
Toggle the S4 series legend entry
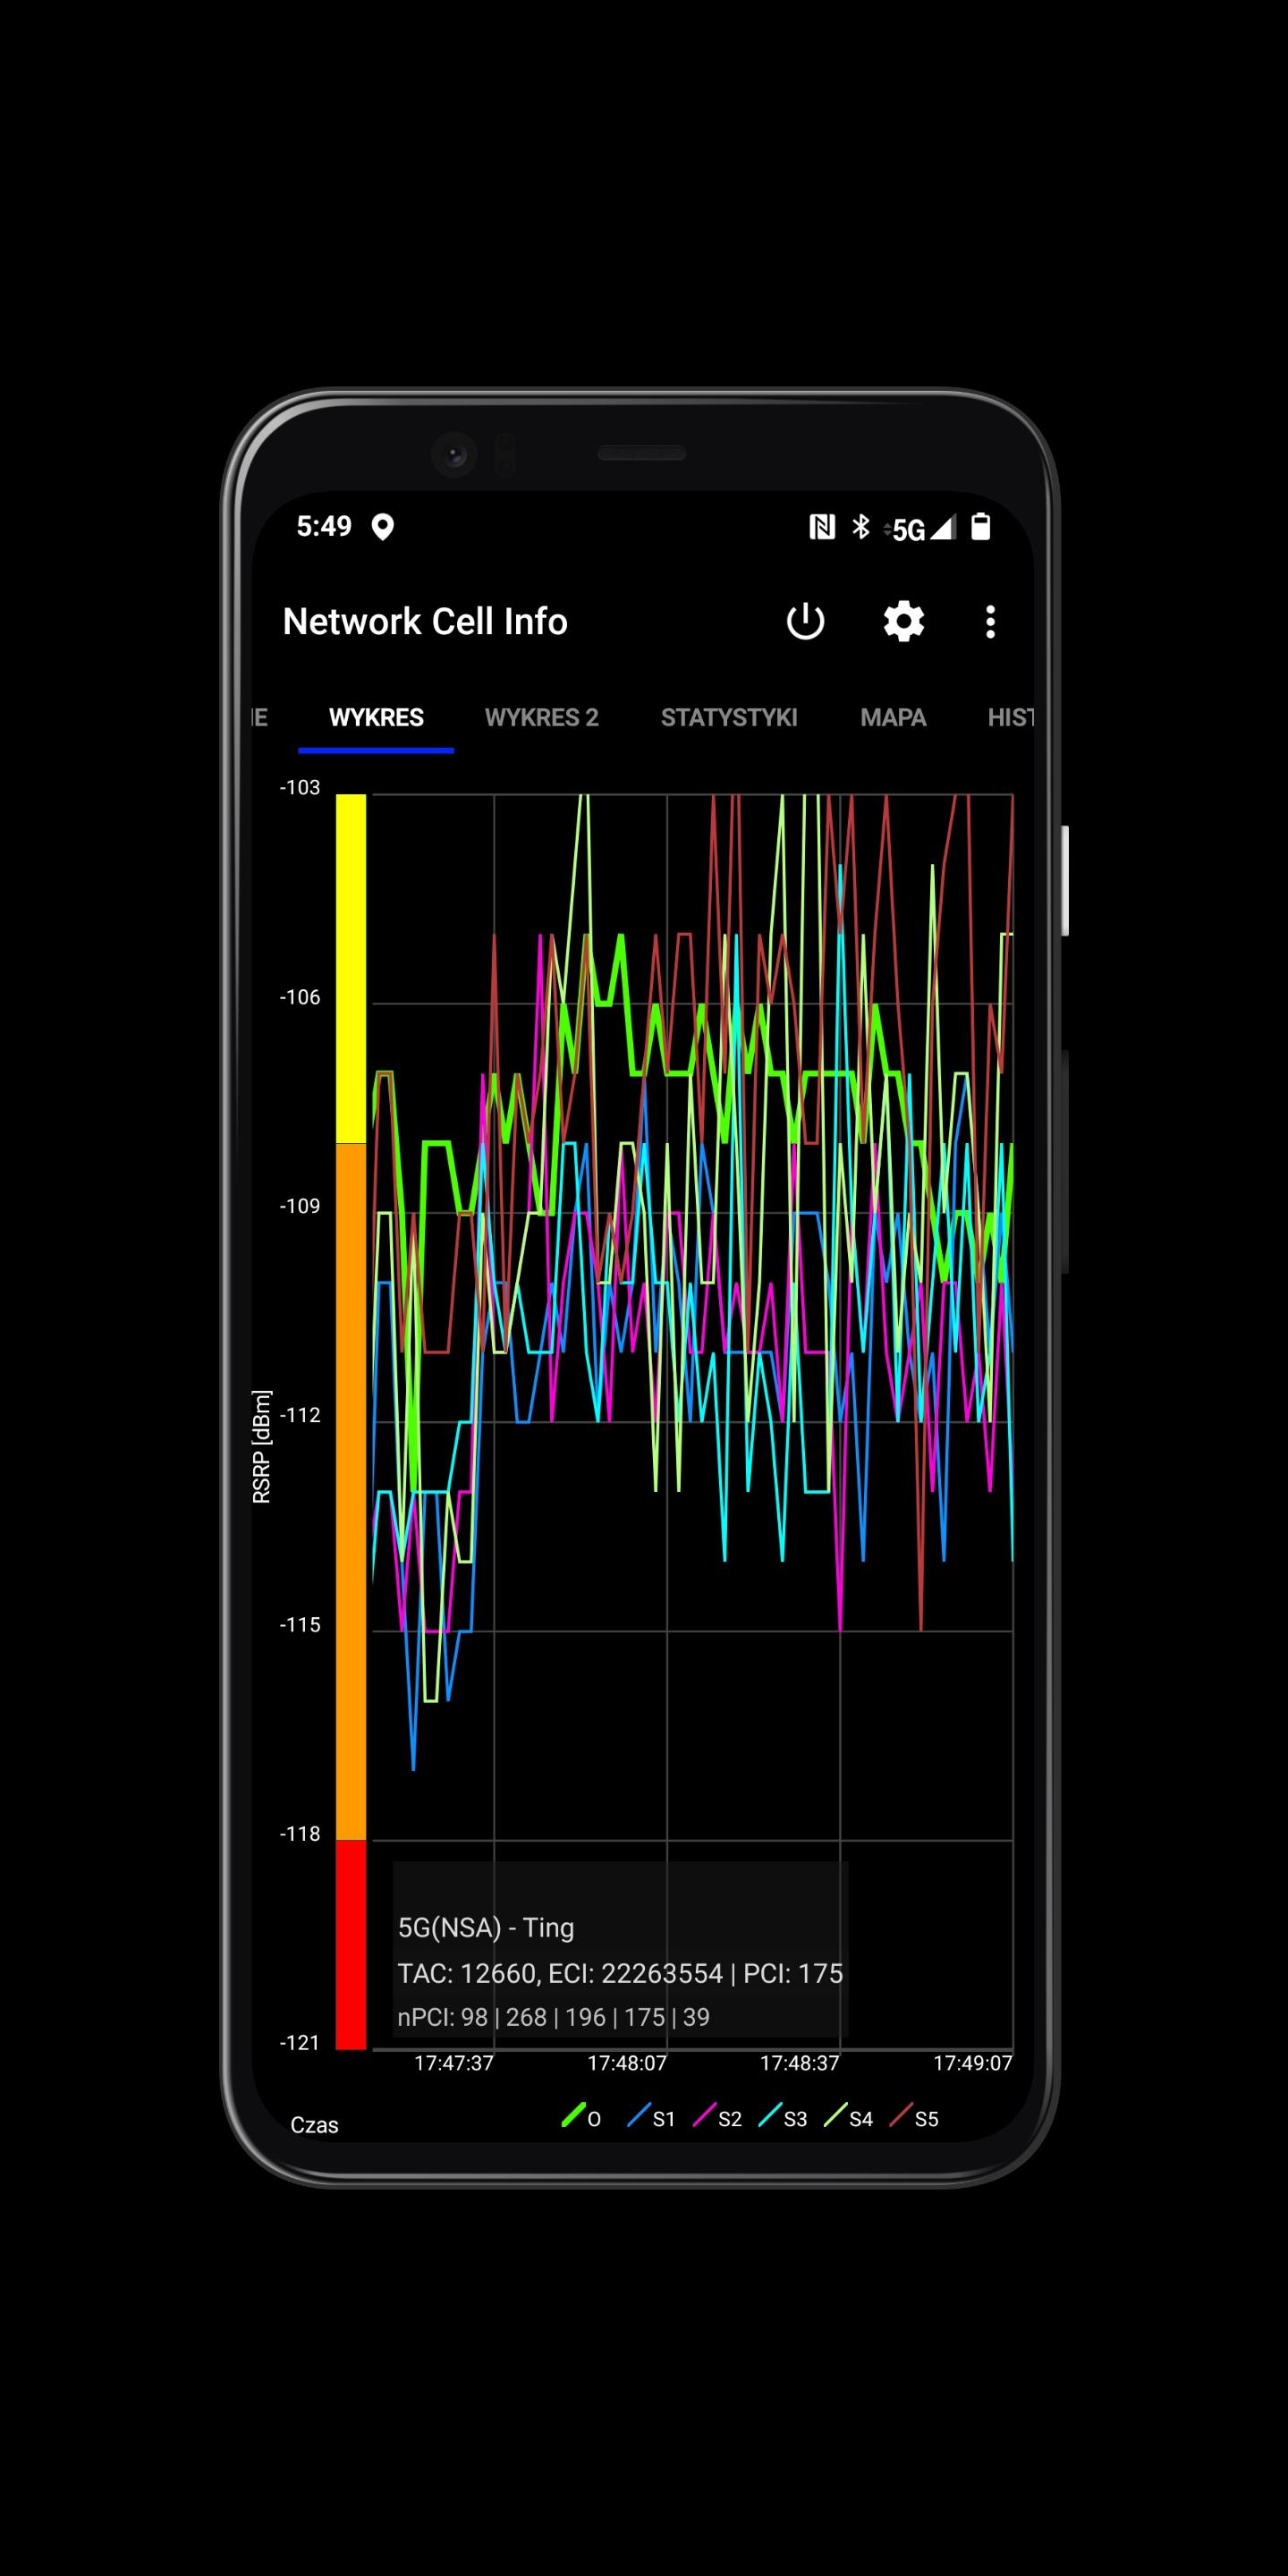(x=848, y=2118)
